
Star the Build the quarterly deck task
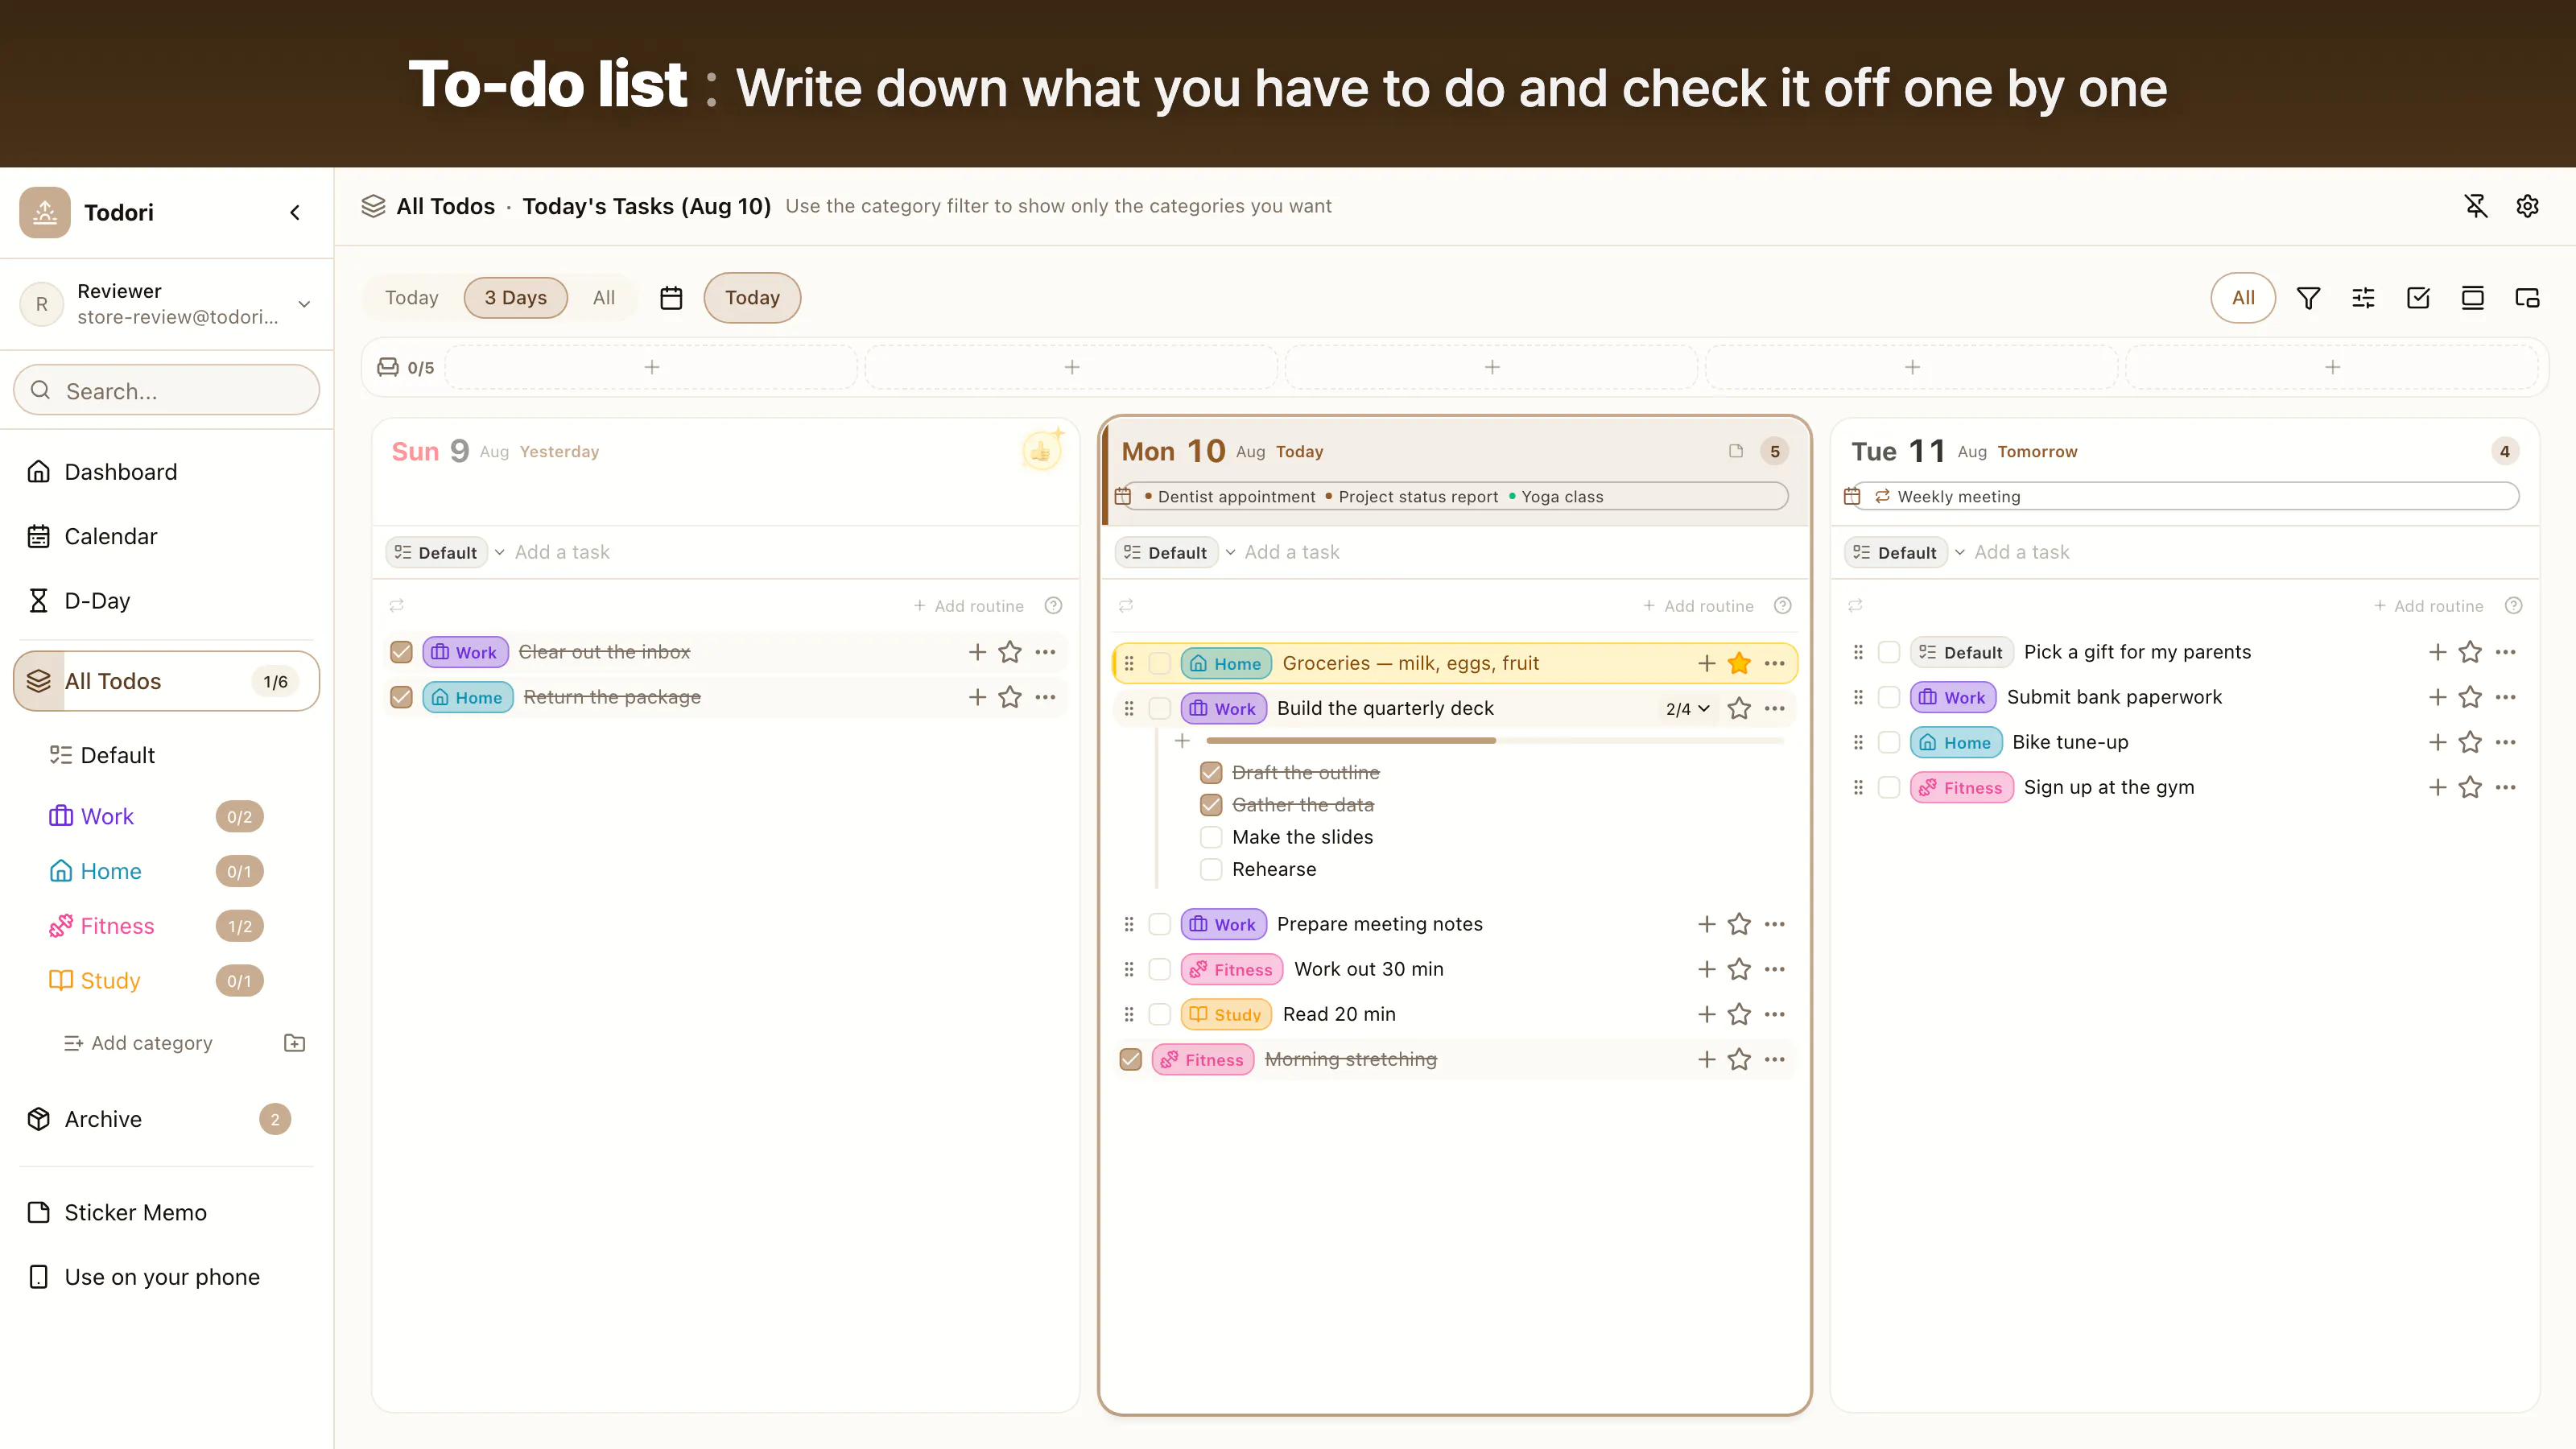point(1739,708)
